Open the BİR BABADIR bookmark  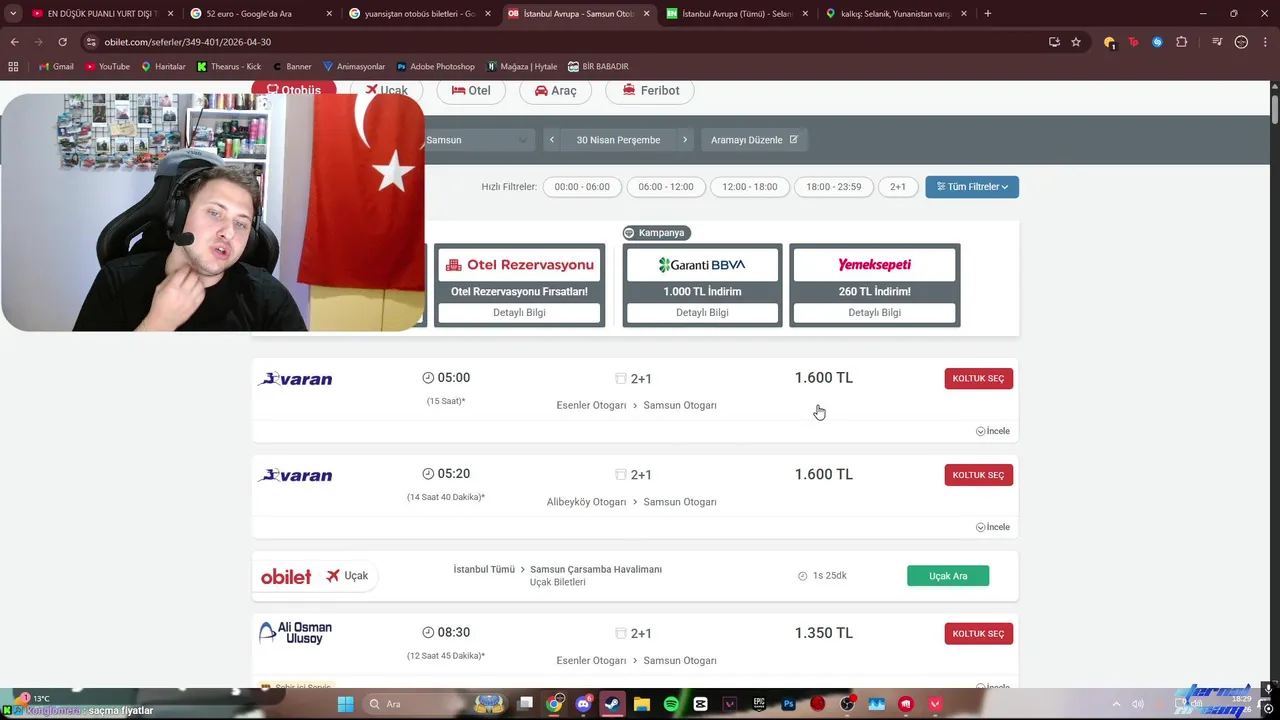[x=598, y=67]
